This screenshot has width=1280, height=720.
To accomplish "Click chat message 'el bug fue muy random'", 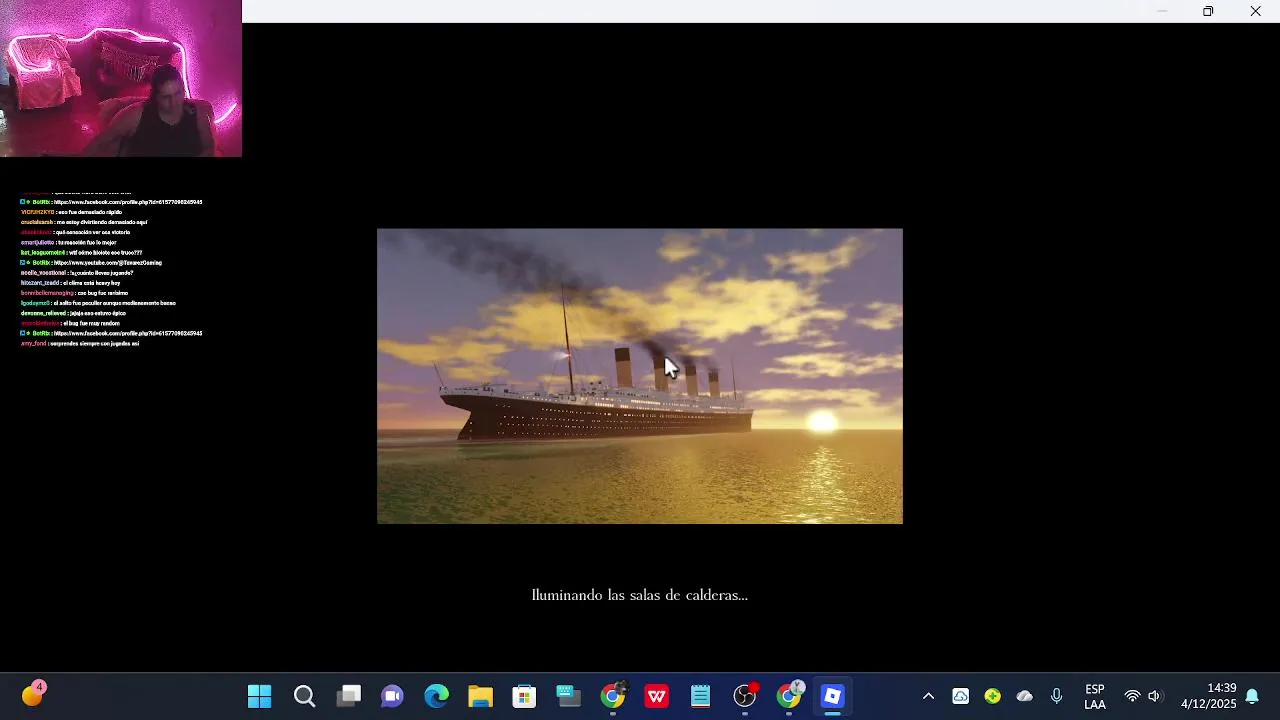I will point(91,323).
